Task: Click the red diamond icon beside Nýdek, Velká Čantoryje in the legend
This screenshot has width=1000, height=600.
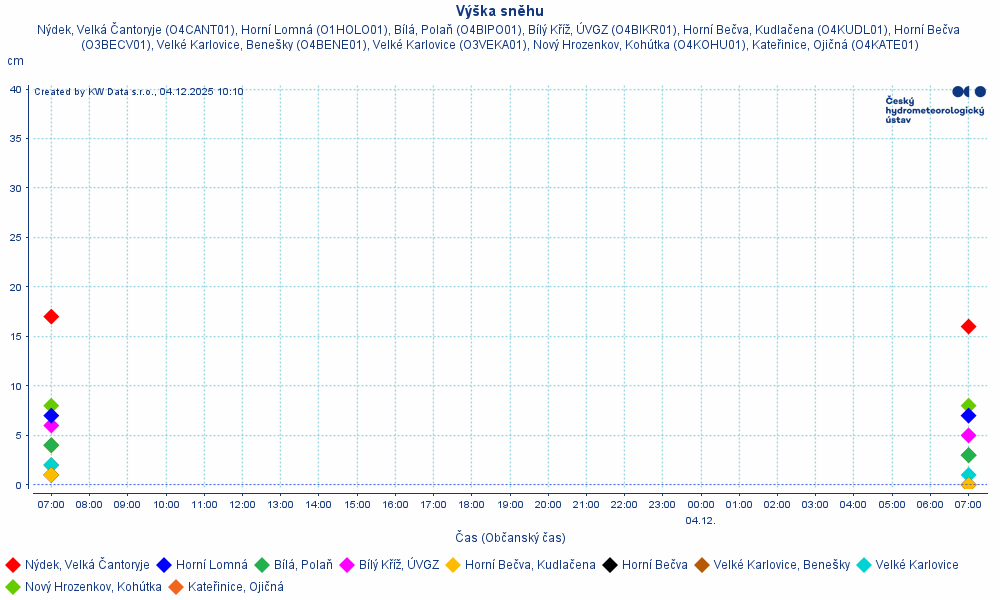Action: pos(13,565)
